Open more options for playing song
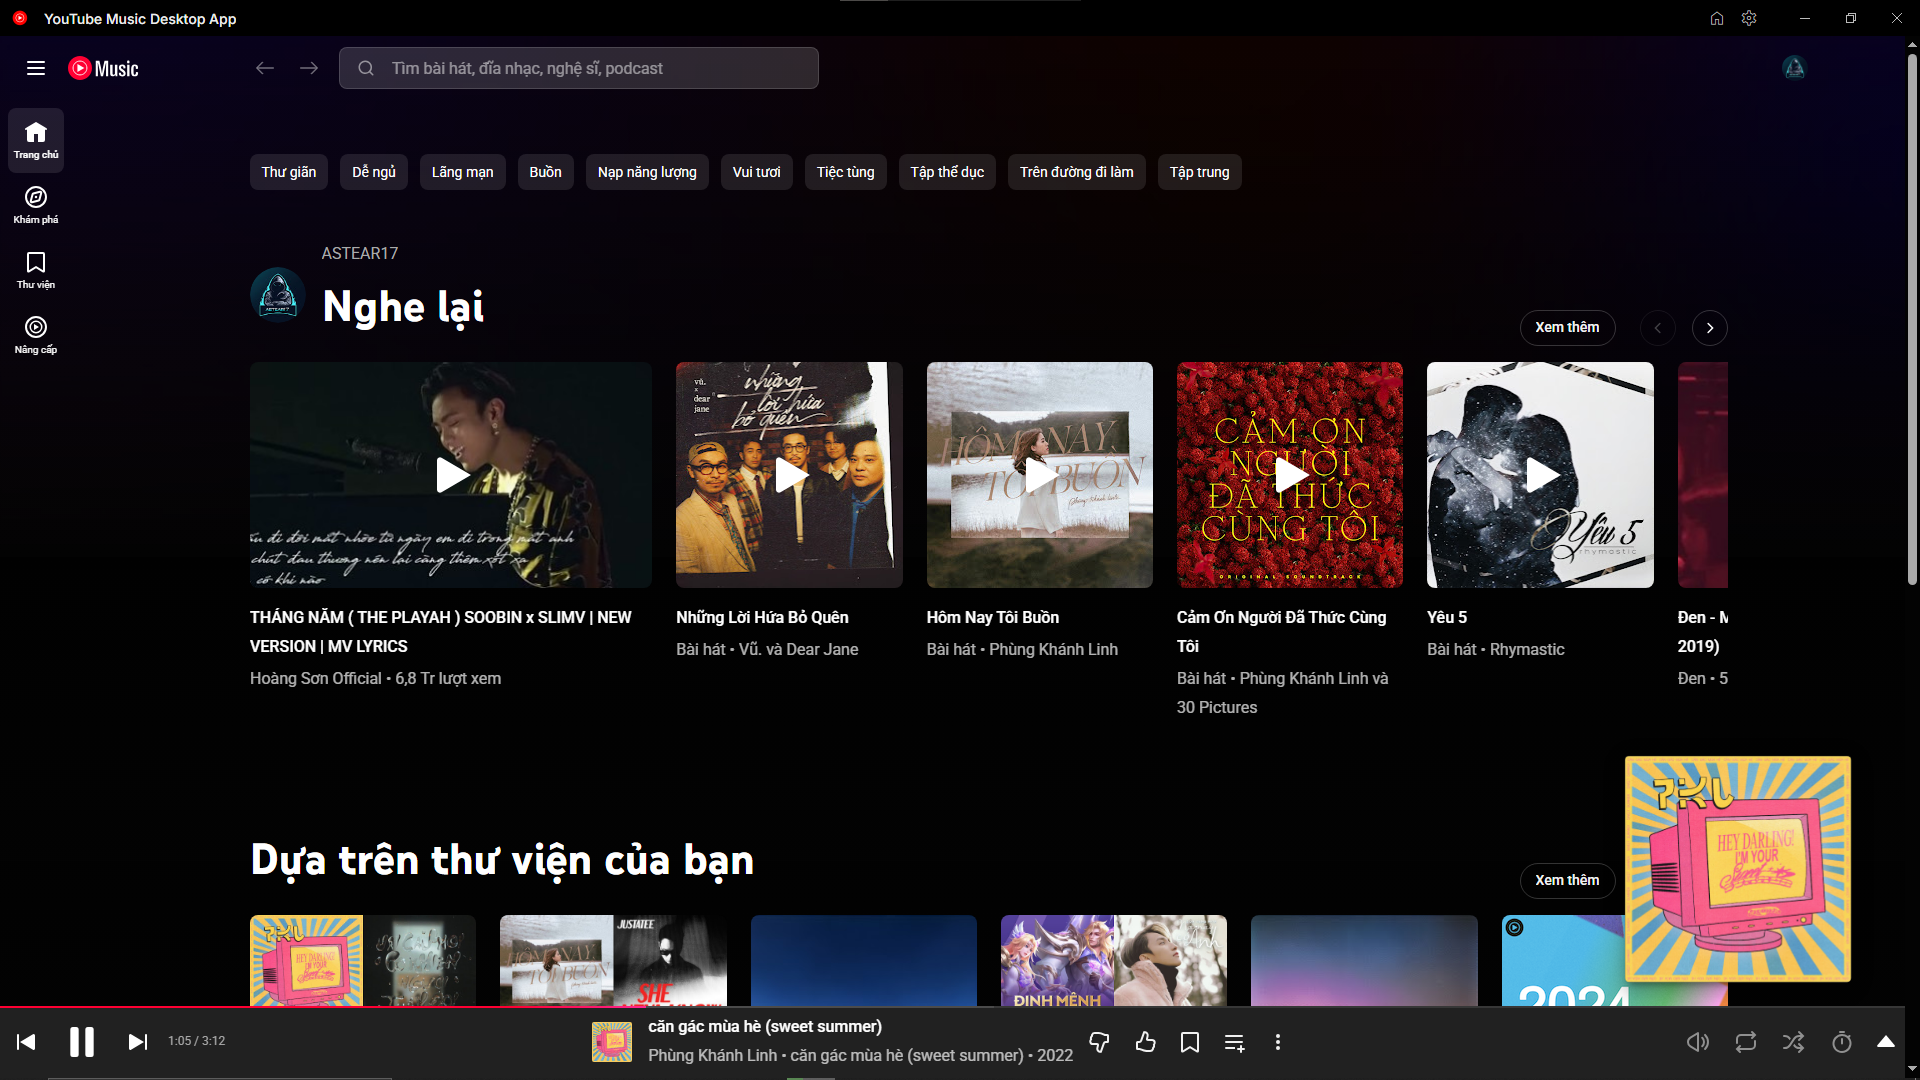 (1278, 1042)
